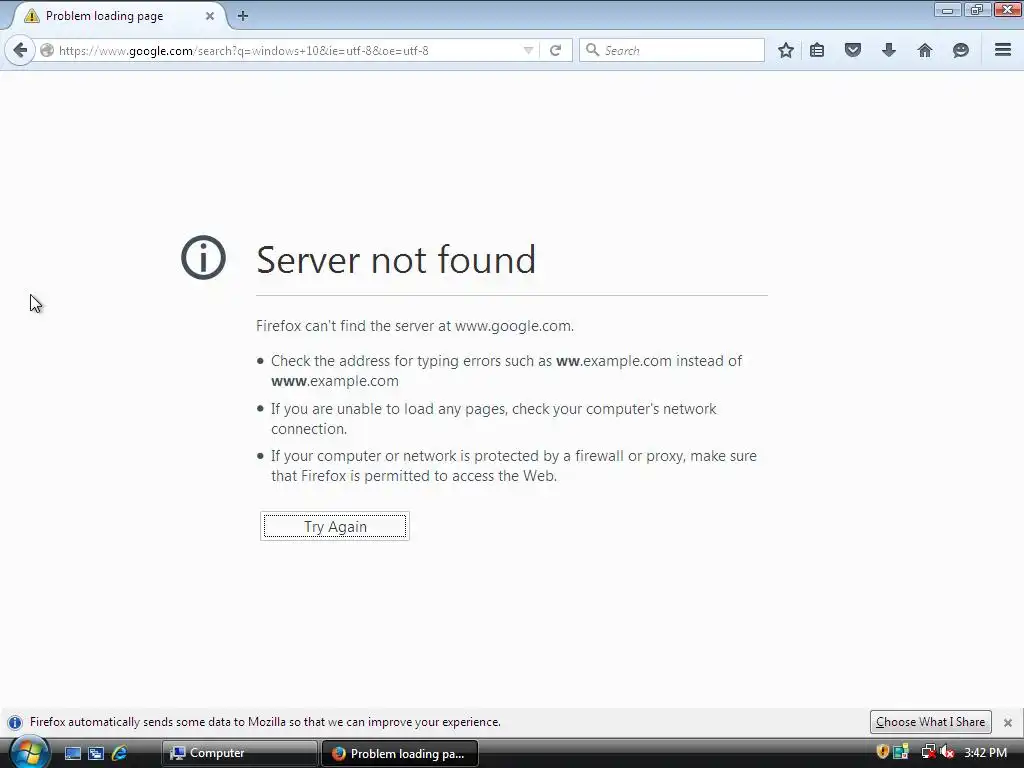Dismiss the Mozilla data notification bar
The height and width of the screenshot is (768, 1024).
(x=1008, y=722)
